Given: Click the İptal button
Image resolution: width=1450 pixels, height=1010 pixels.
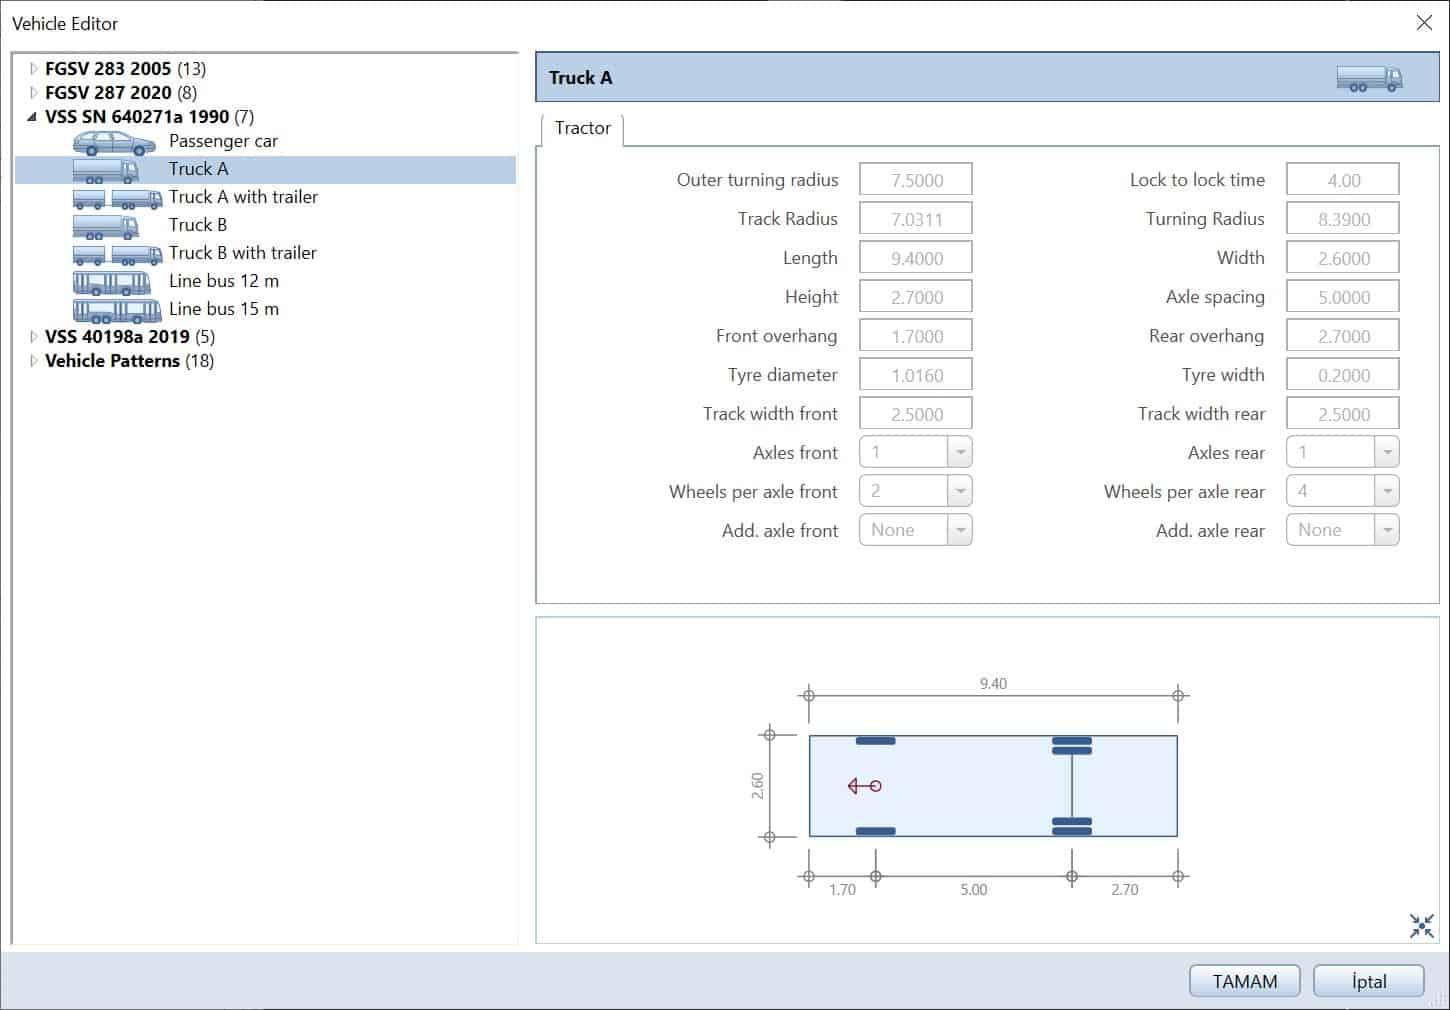Looking at the screenshot, I should click(1368, 981).
